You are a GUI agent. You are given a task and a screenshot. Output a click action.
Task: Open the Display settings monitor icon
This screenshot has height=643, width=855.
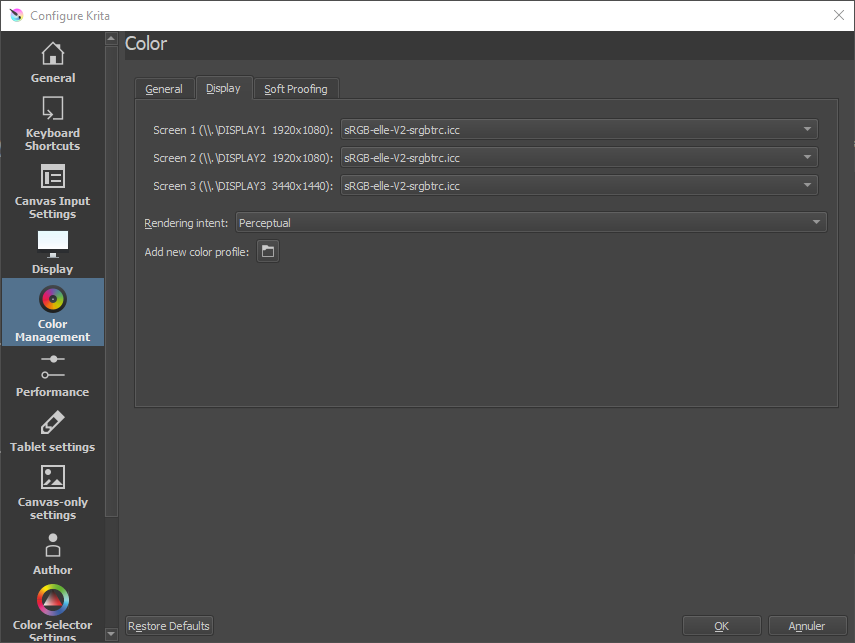pos(52,243)
